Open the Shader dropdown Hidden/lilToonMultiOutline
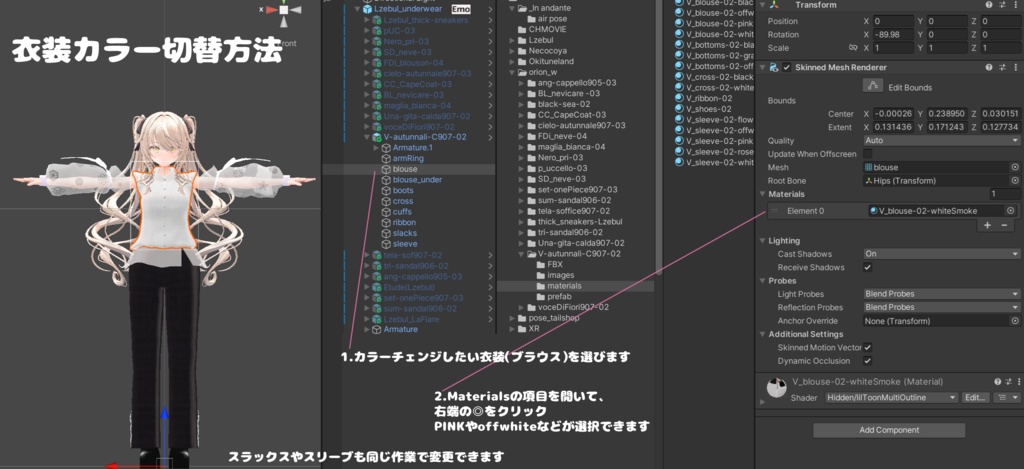The width and height of the screenshot is (1024, 469). pos(891,398)
